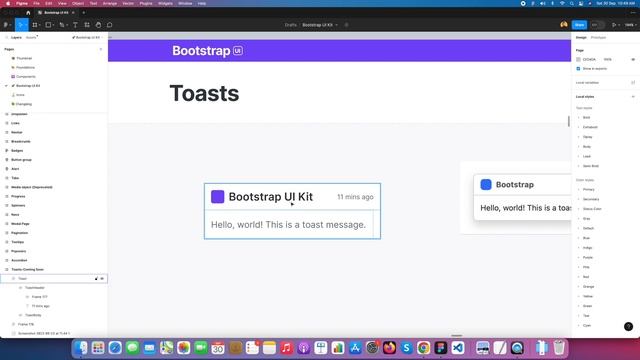This screenshot has height=360, width=640.
Task: Collapse the Bootstrap UI Kit page group
Action: coord(6,86)
